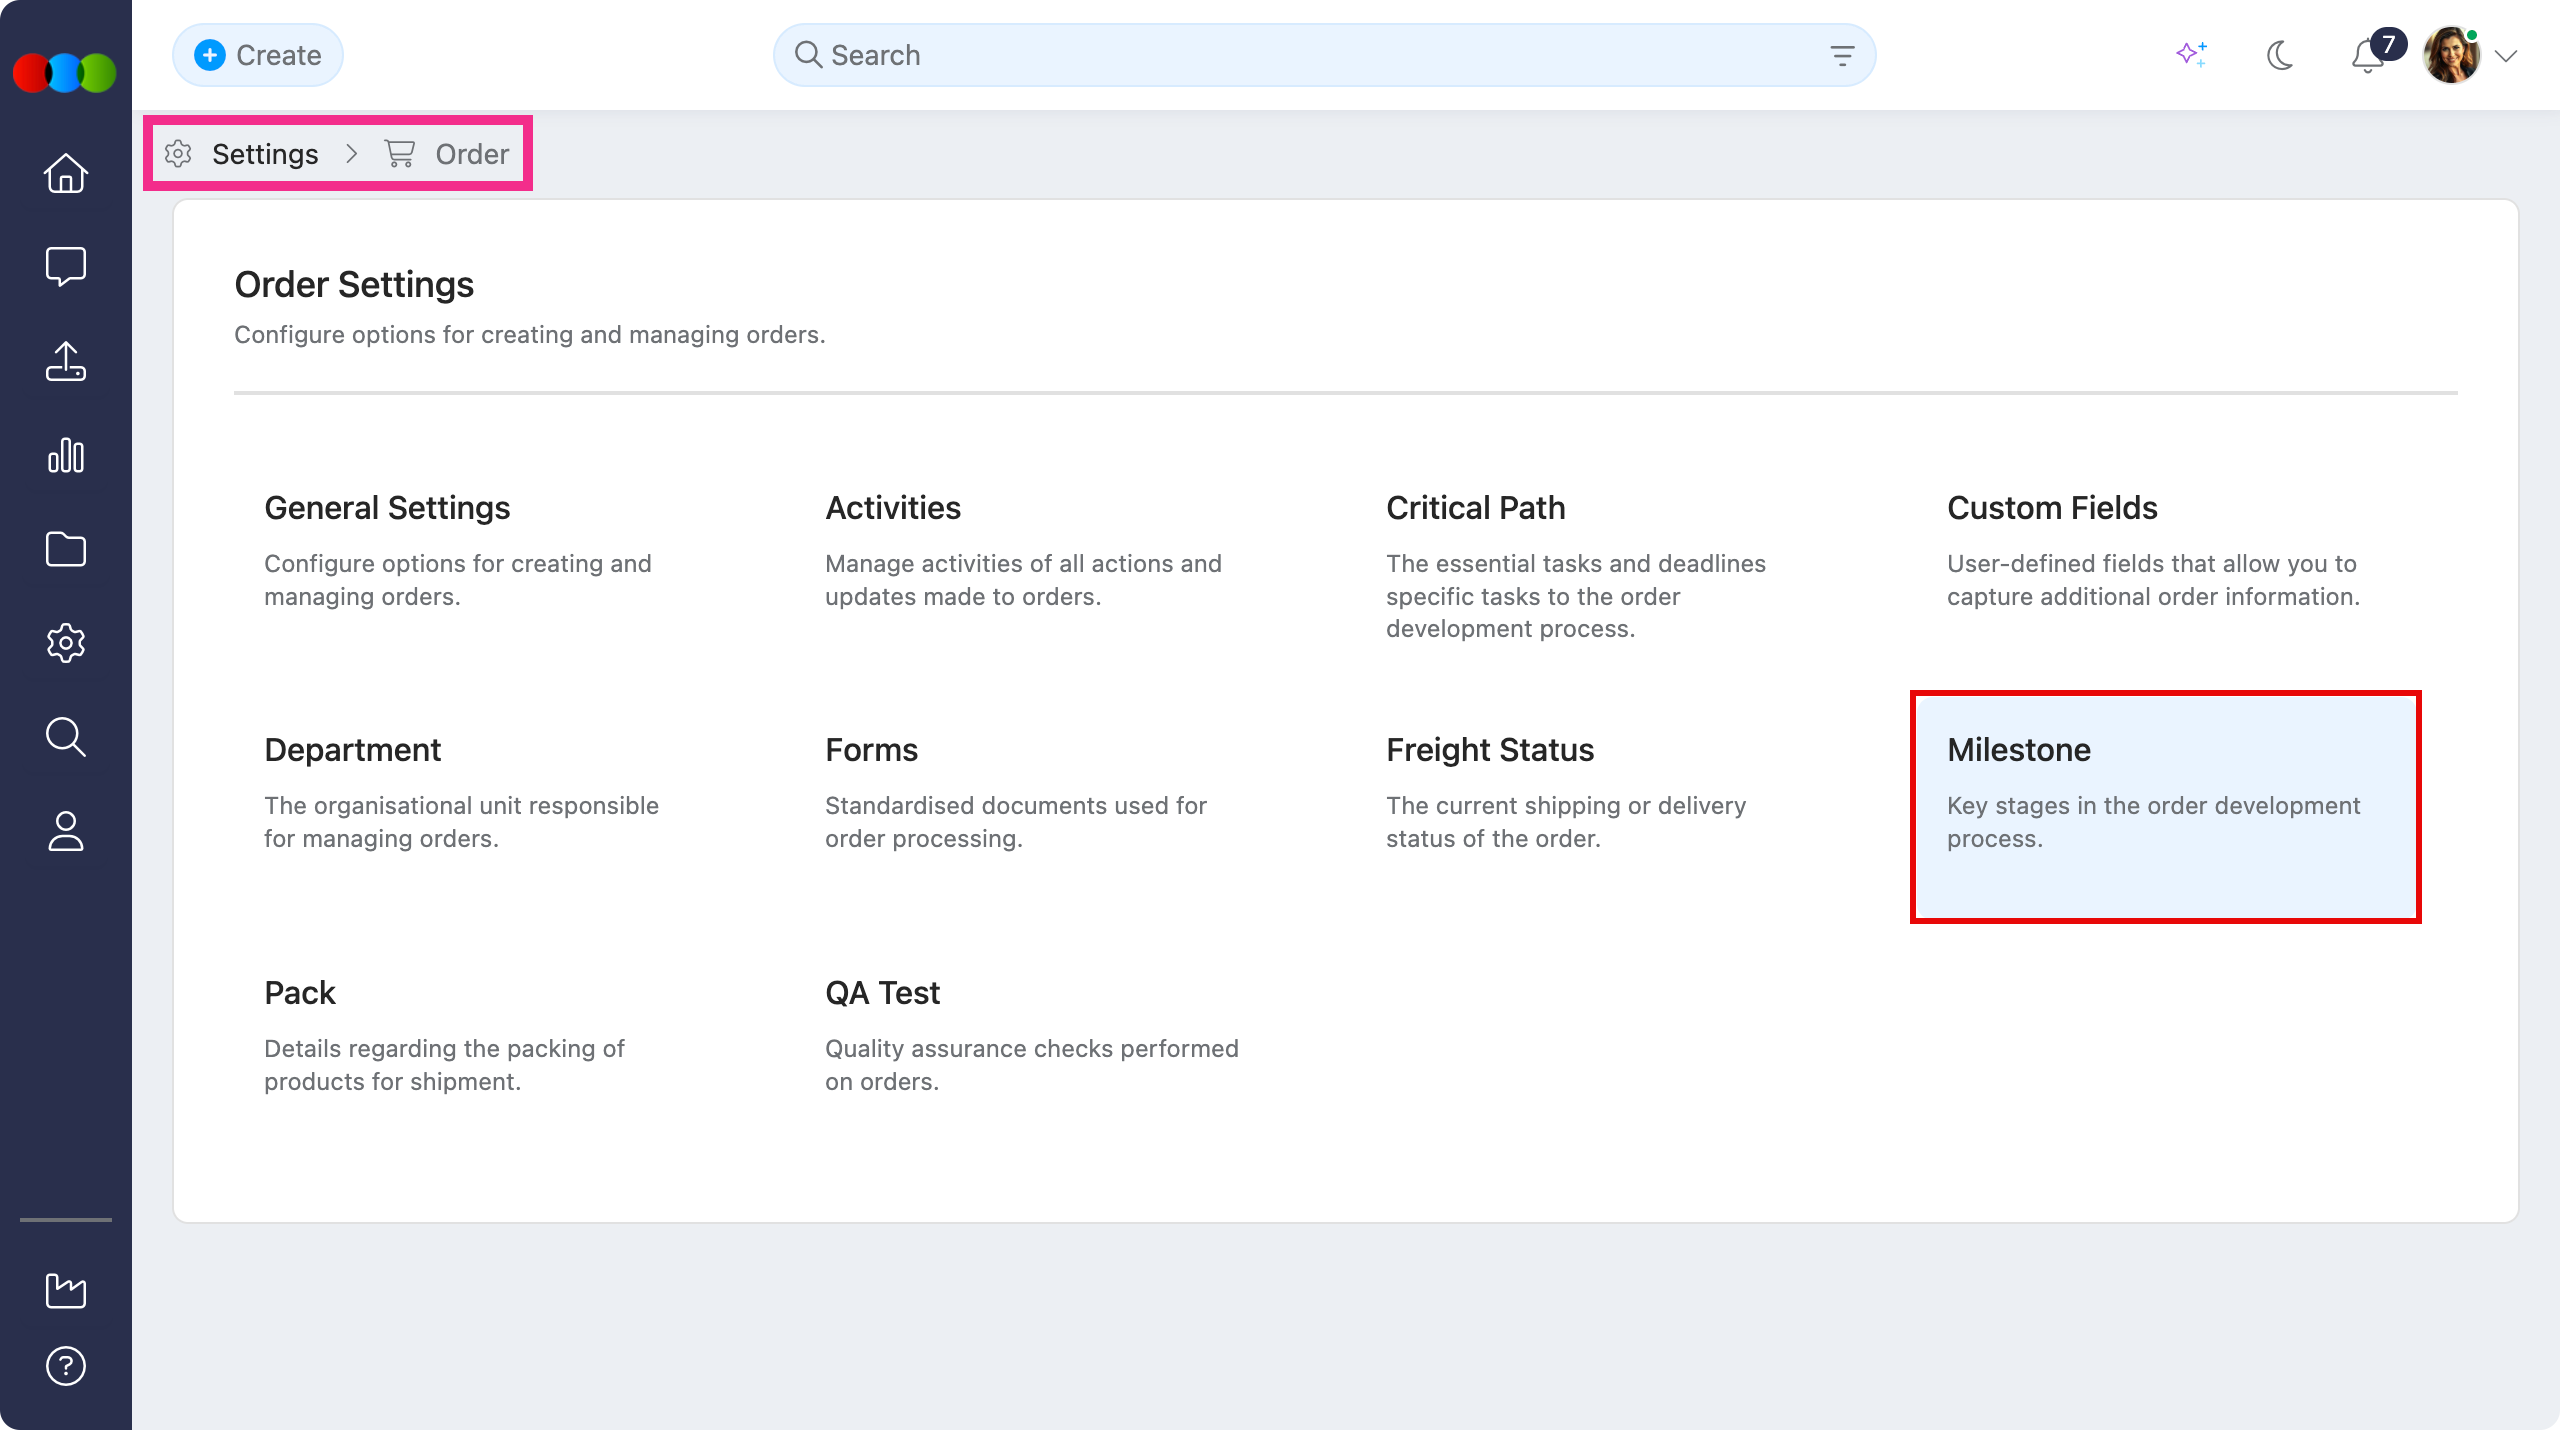The height and width of the screenshot is (1430, 2560).
Task: Open QA Test settings card
Action: pyautogui.click(x=1043, y=1050)
